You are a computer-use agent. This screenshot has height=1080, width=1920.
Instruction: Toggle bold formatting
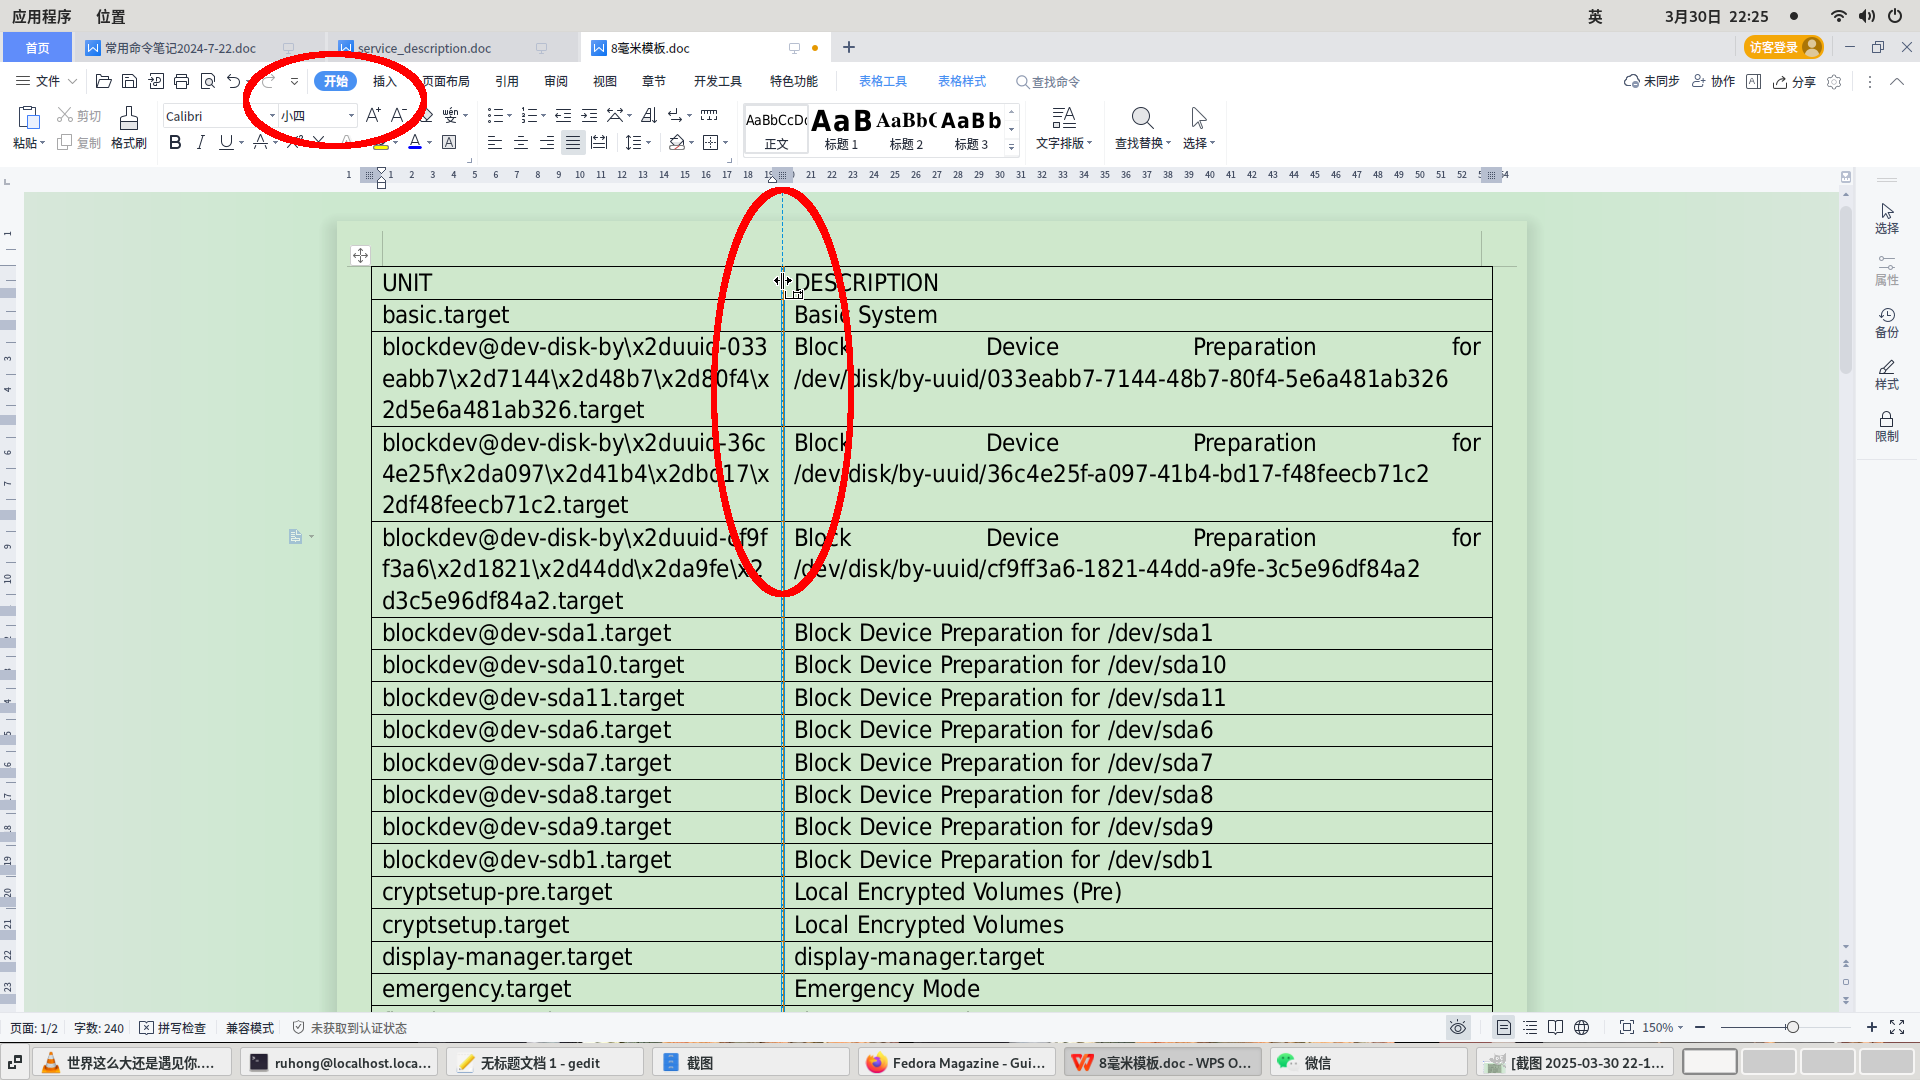tap(175, 143)
